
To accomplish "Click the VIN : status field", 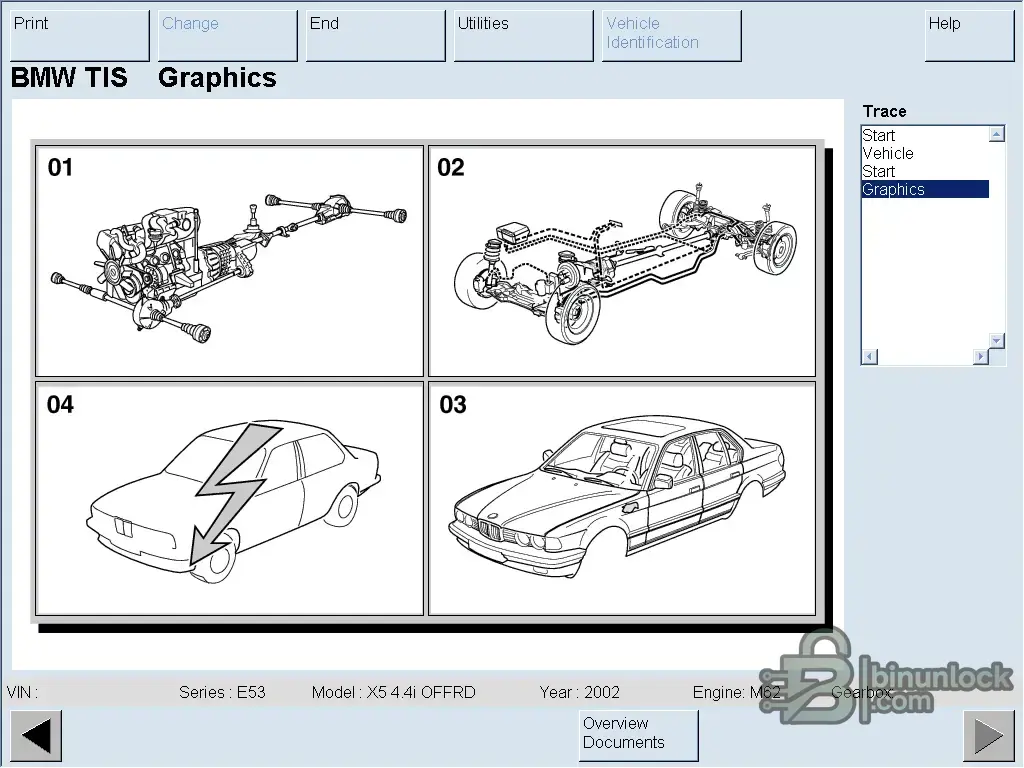I will pos(22,692).
